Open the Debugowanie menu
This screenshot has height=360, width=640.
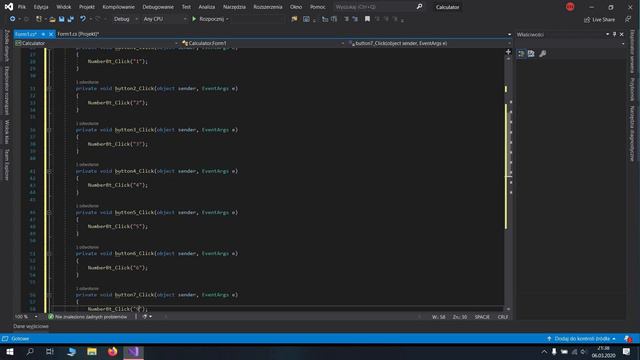(x=158, y=7)
